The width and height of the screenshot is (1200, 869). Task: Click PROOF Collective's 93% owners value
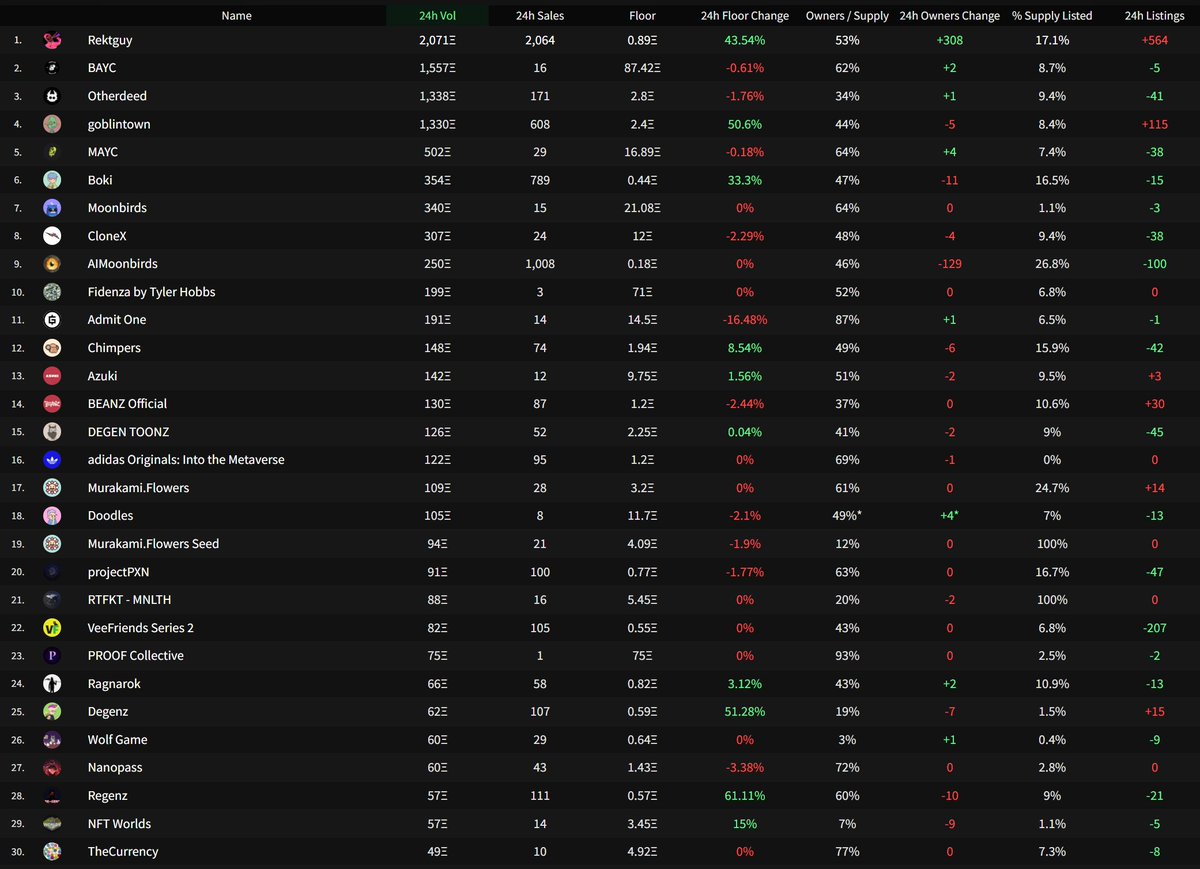[847, 656]
